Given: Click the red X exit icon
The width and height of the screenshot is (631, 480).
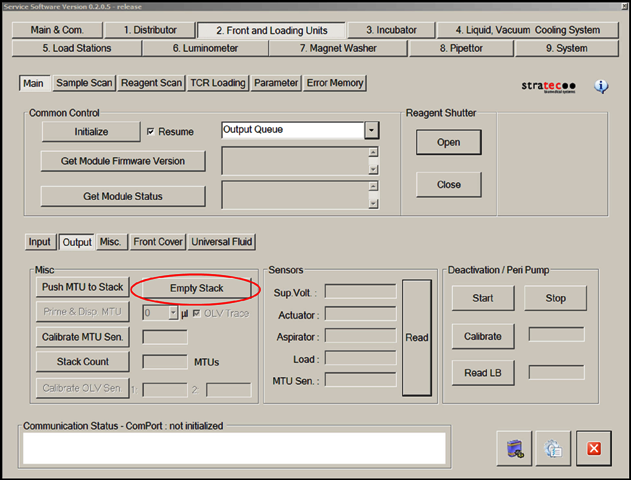Looking at the screenshot, I should pos(593,448).
